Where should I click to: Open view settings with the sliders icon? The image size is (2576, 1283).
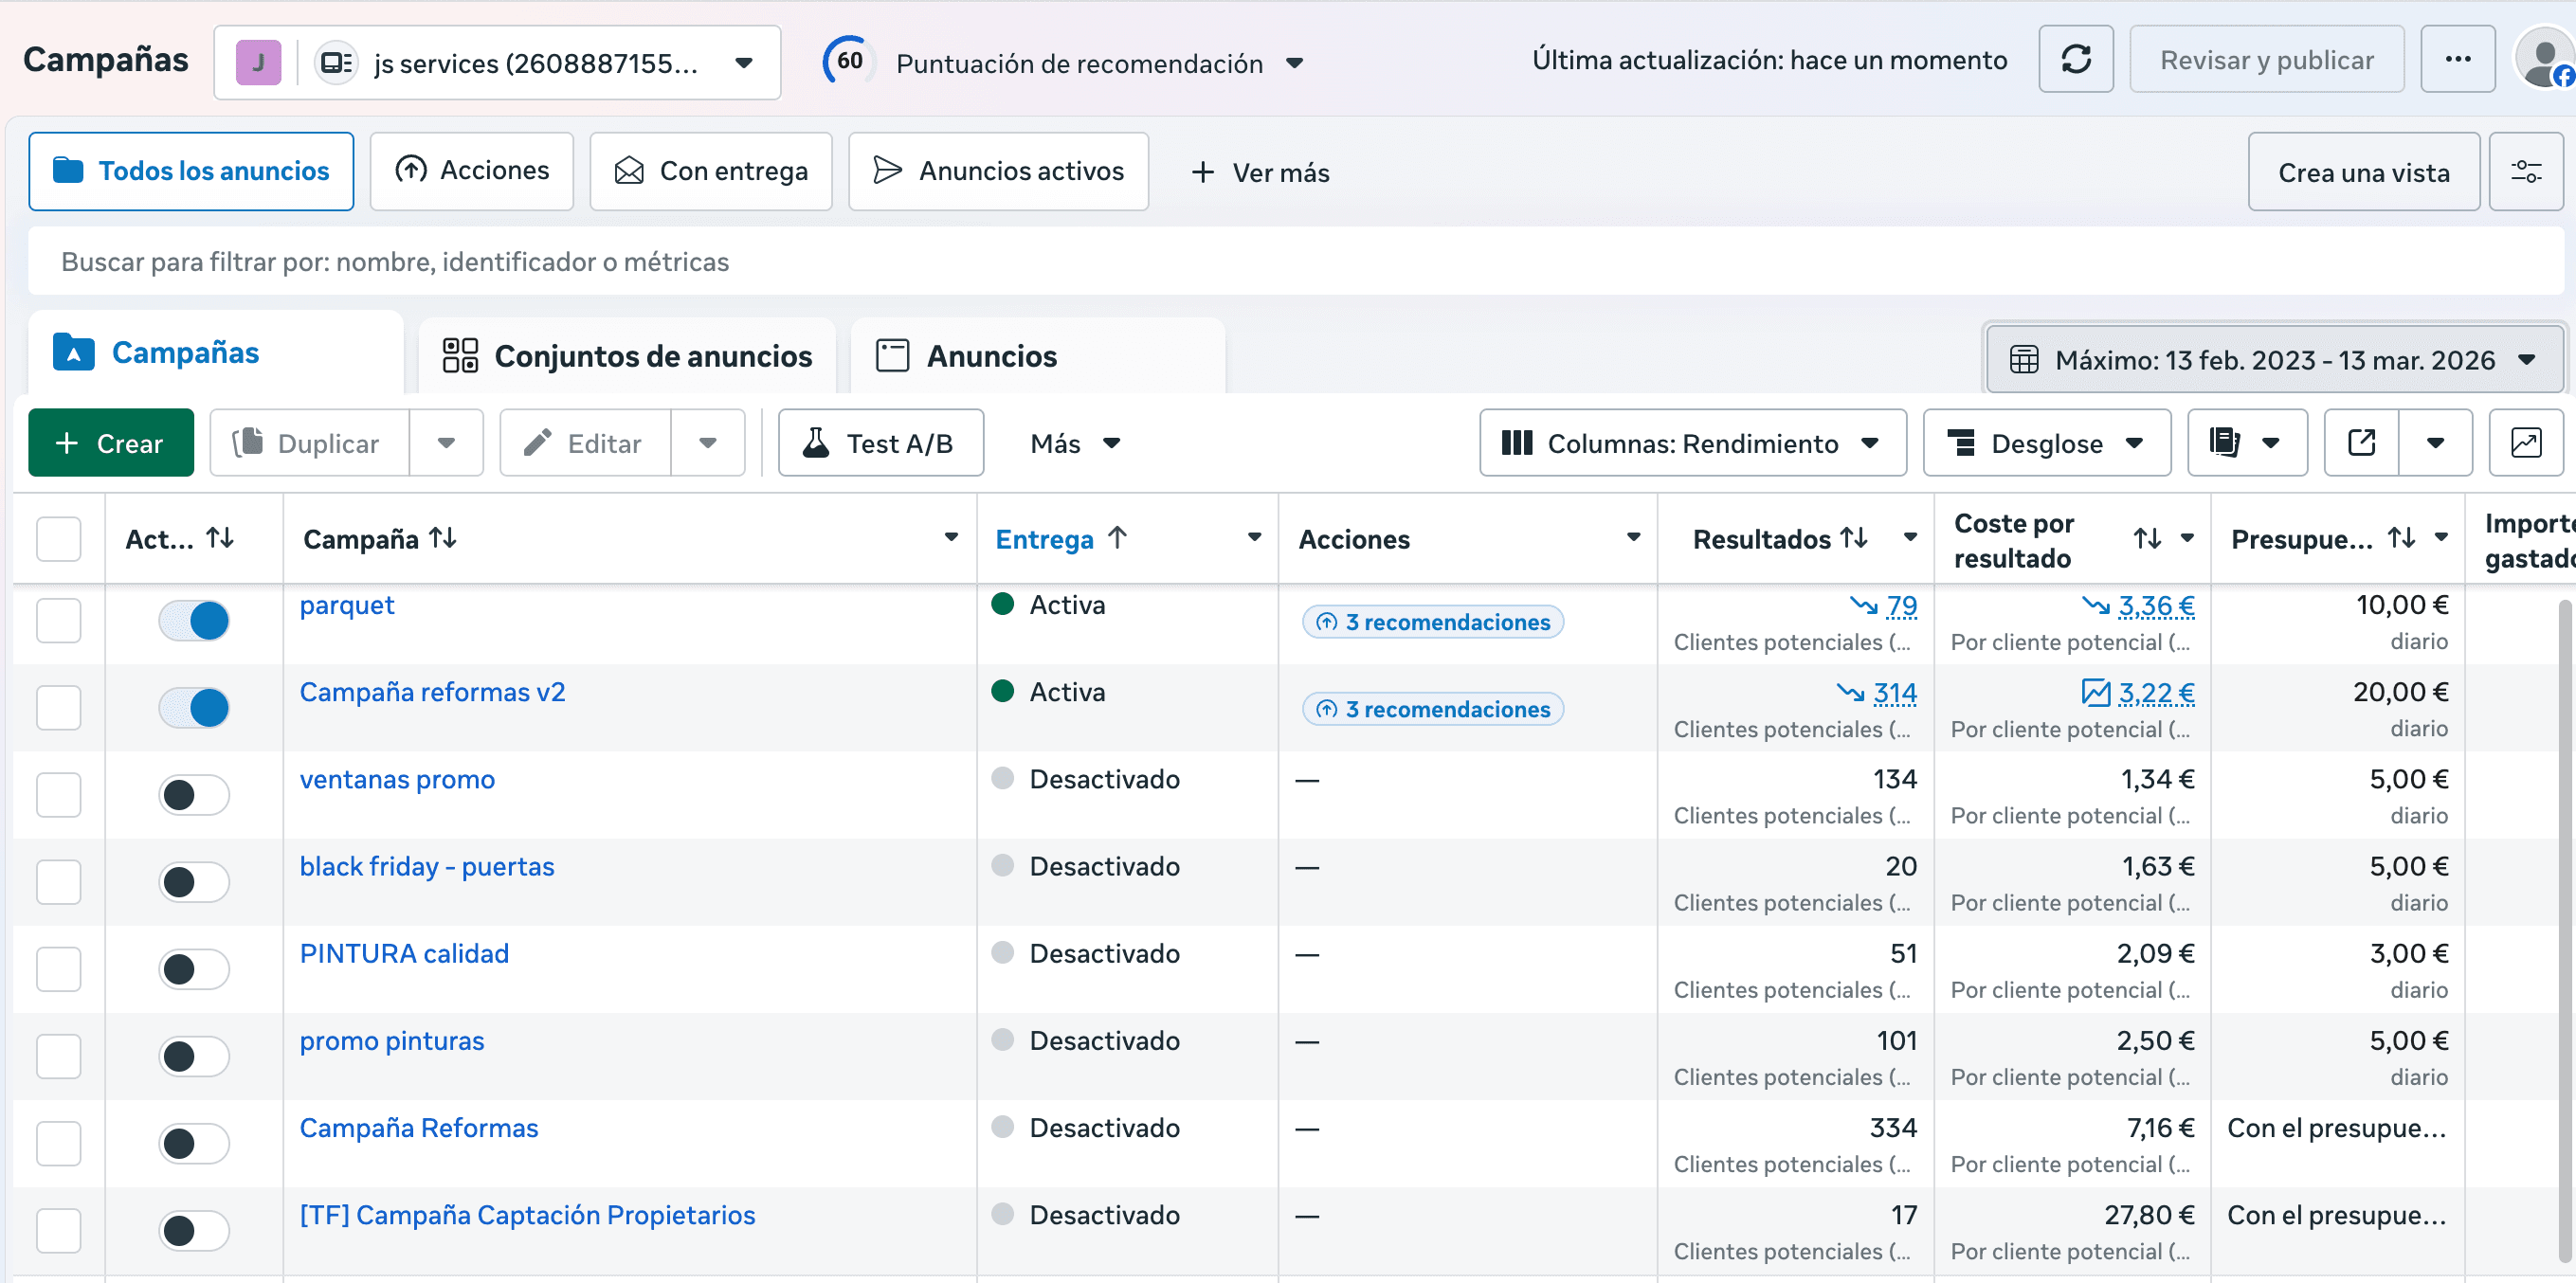coord(2527,171)
